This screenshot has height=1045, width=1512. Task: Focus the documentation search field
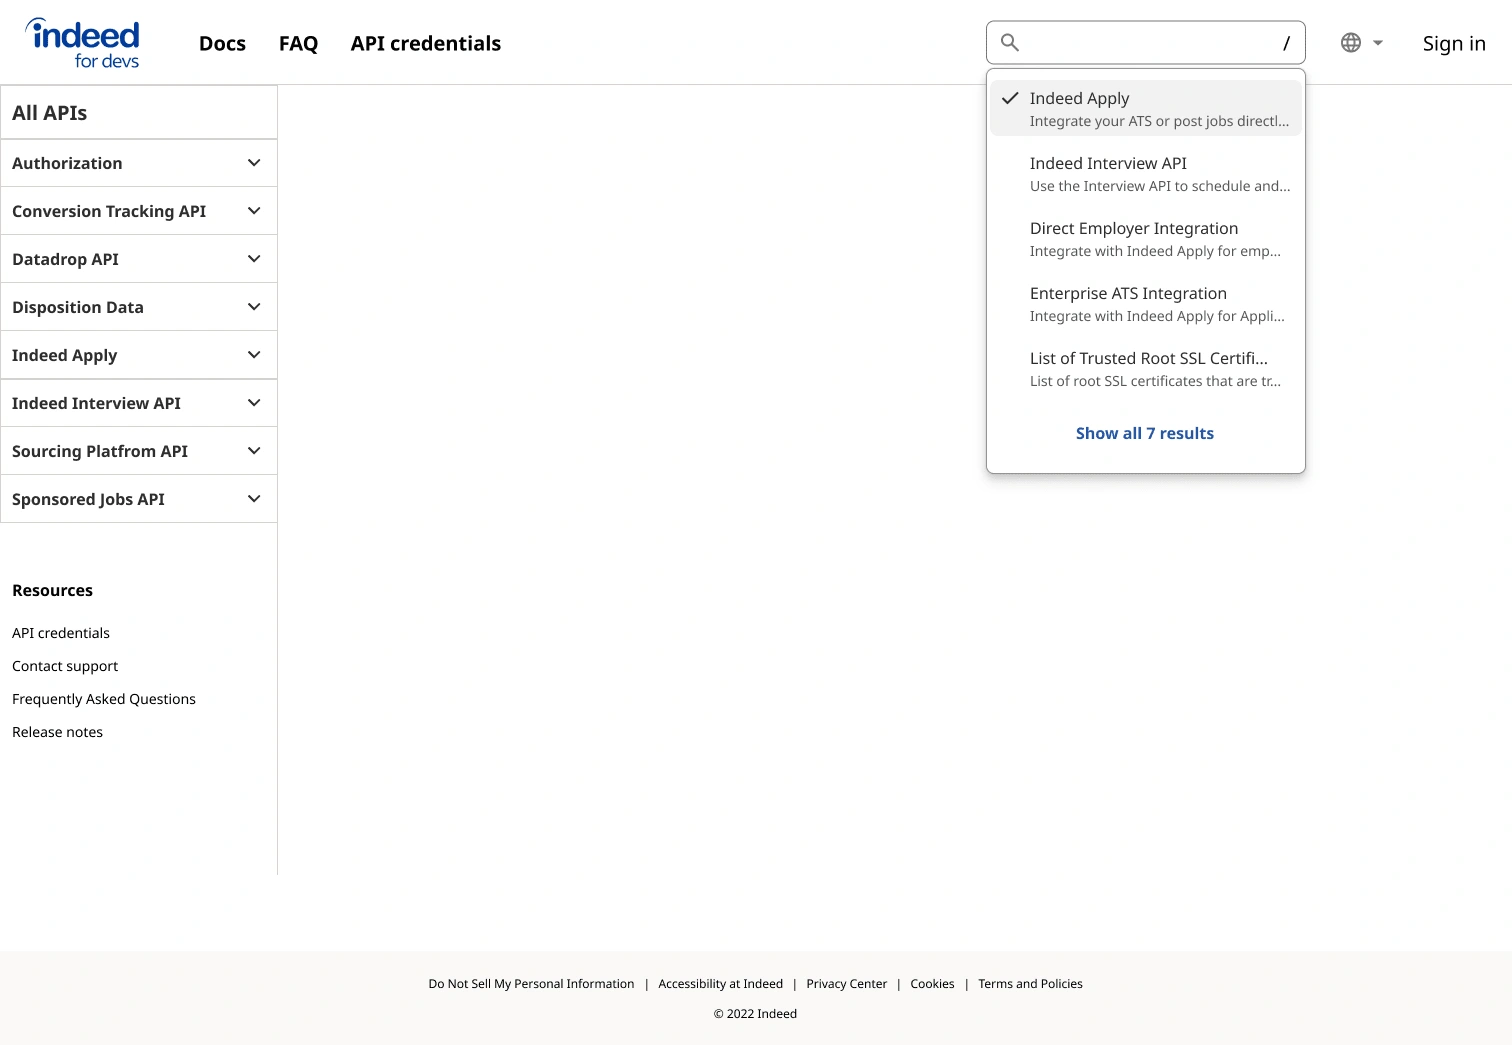point(1146,43)
